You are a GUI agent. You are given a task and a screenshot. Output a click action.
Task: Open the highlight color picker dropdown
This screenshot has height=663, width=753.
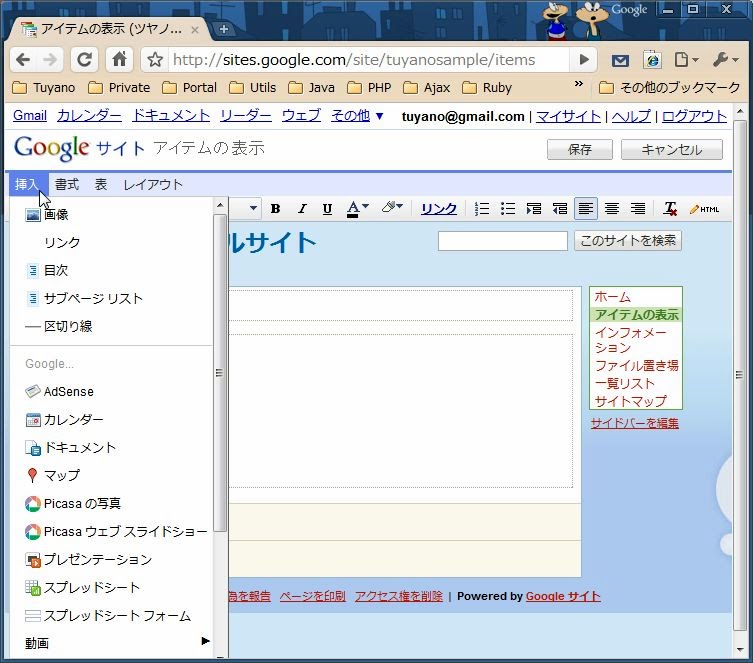(392, 209)
